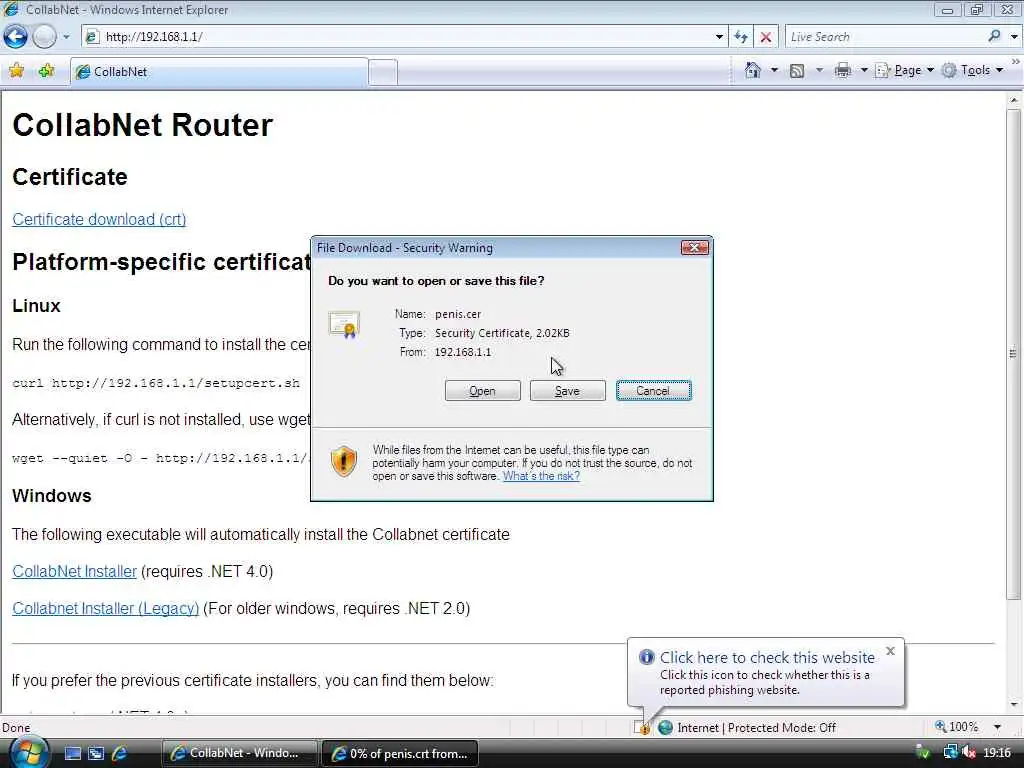The height and width of the screenshot is (768, 1024).
Task: Click the 100% zoom level button
Action: click(x=957, y=727)
